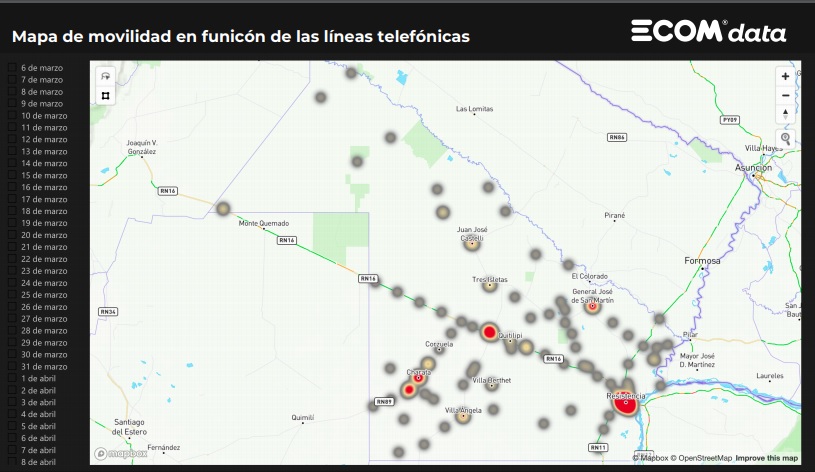
Task: Open the OpenStreetMap attribution link
Action: [701, 458]
